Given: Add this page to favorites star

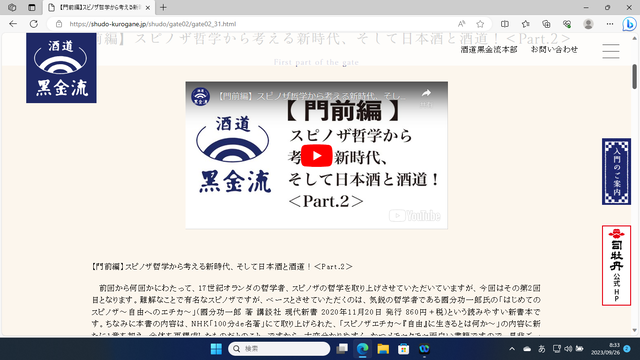Looking at the screenshot, I should (480, 24).
